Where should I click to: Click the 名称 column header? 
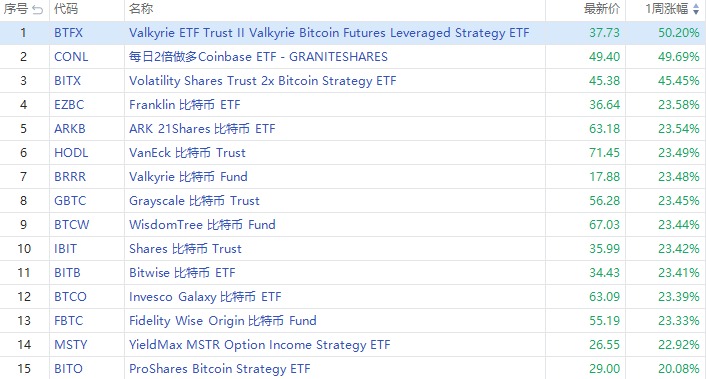(141, 9)
